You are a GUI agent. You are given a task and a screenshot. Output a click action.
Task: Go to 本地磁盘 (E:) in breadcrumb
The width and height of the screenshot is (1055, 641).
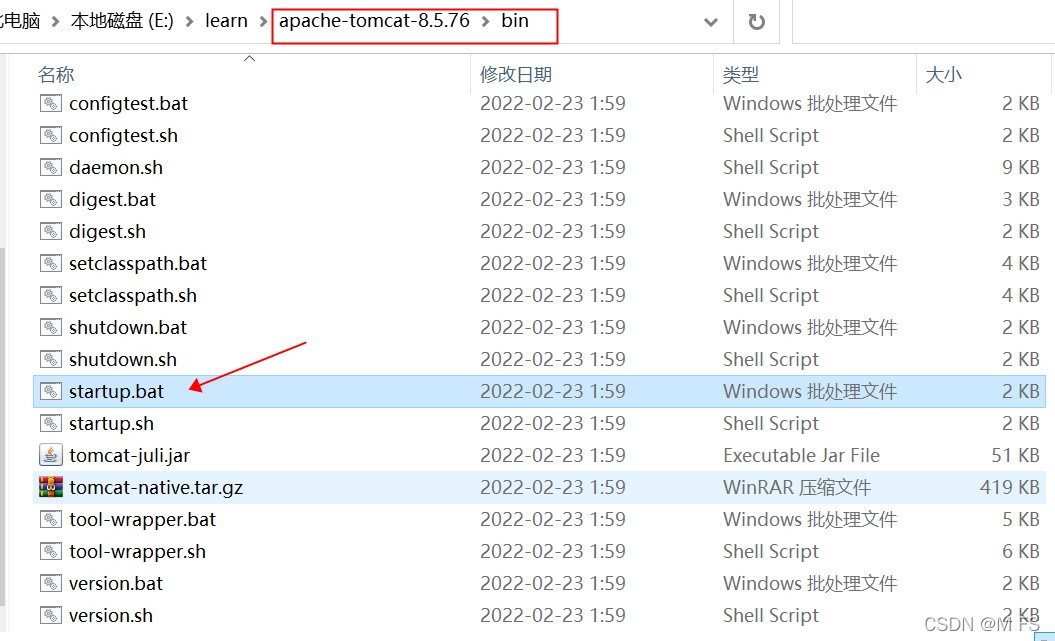click(122, 22)
